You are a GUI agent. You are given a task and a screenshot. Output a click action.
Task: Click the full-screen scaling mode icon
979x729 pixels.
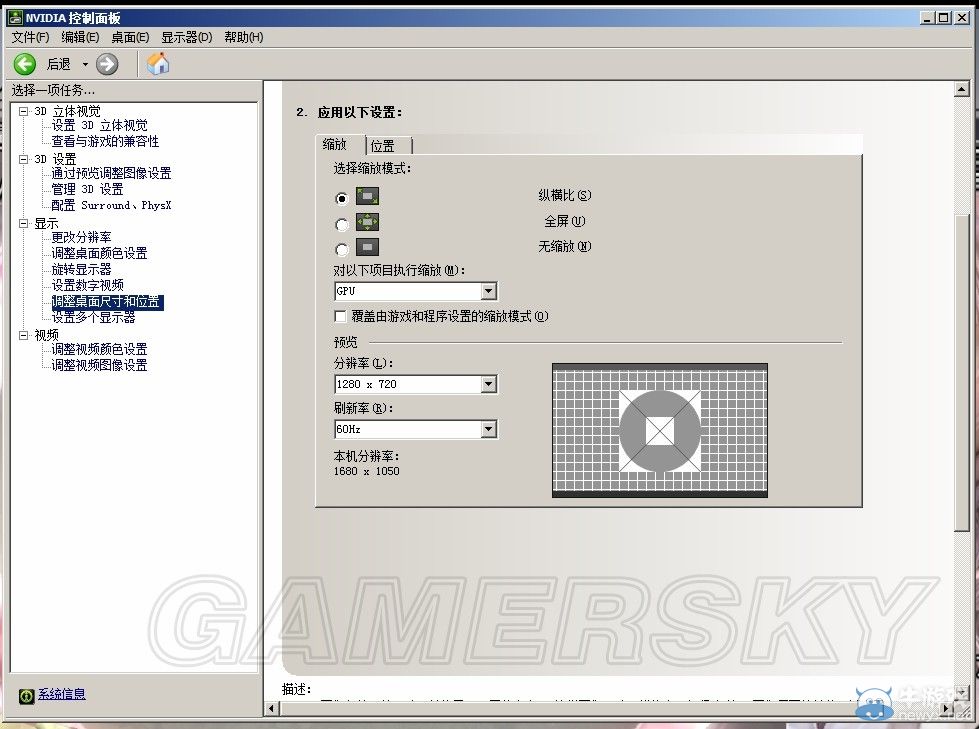pos(367,222)
